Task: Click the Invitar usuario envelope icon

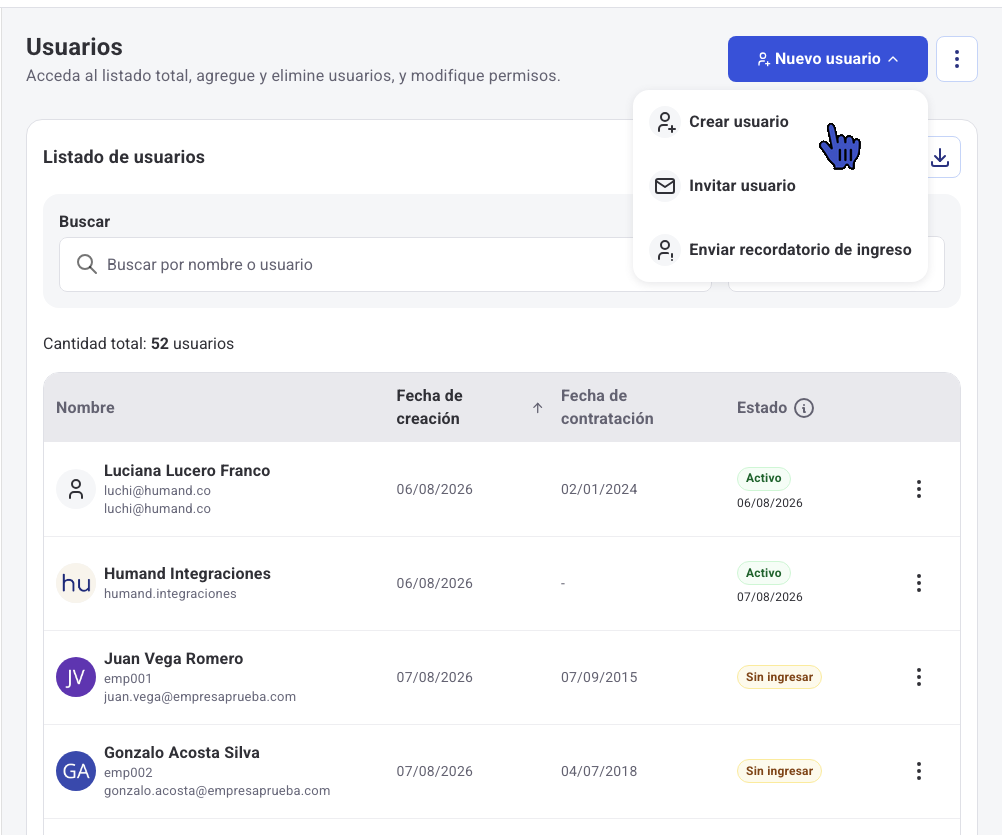Action: click(665, 186)
